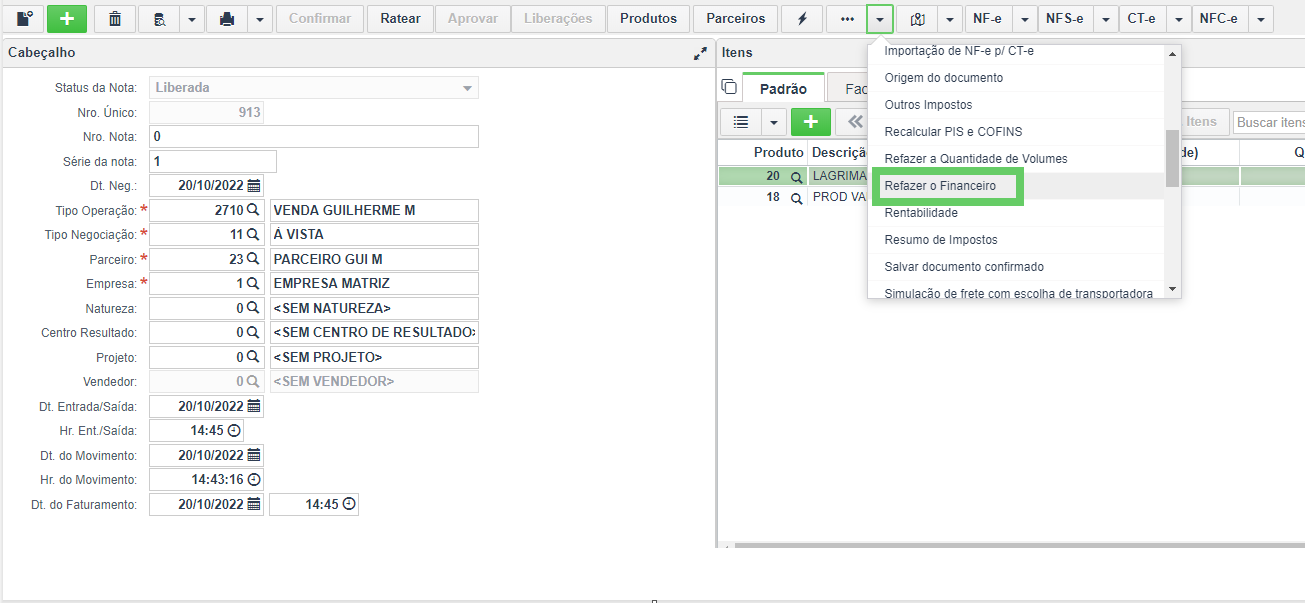Click the magnifier for Projeto

(253, 357)
